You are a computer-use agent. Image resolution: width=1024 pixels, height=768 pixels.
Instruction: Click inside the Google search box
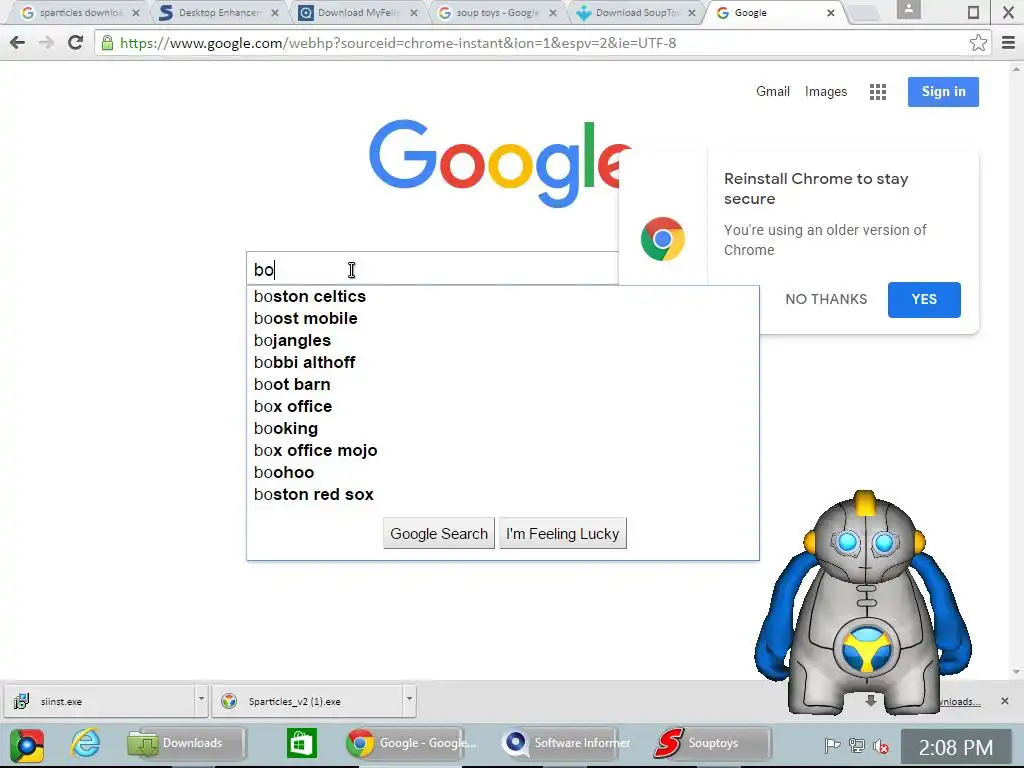(432, 269)
